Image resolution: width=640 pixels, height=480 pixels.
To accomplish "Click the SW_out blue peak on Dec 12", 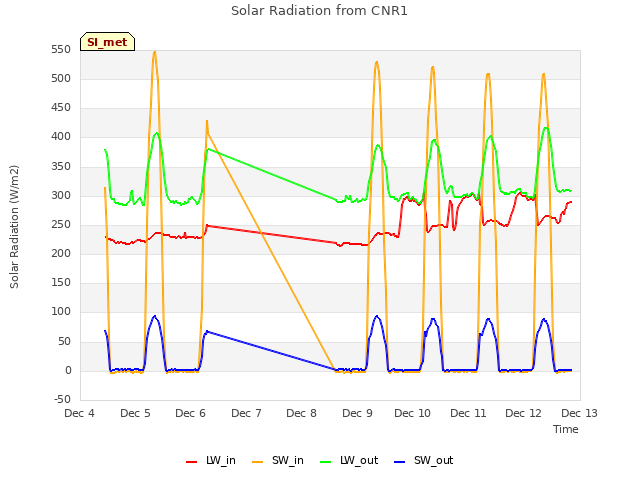I will click(544, 319).
